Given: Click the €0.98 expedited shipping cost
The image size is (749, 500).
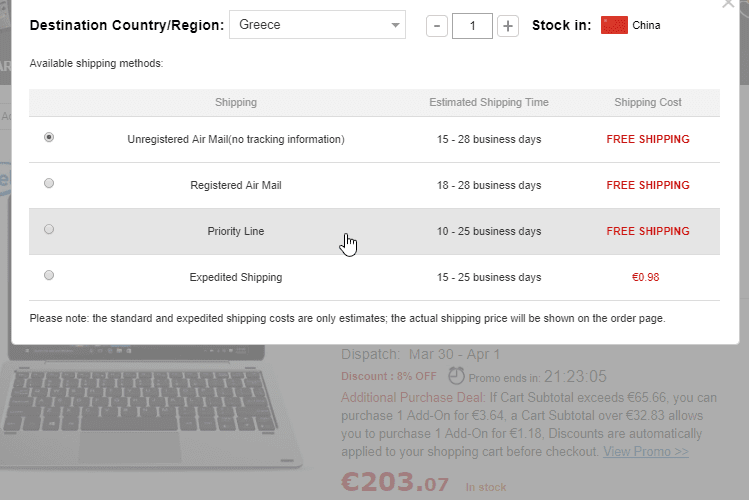Looking at the screenshot, I should click(x=648, y=277).
